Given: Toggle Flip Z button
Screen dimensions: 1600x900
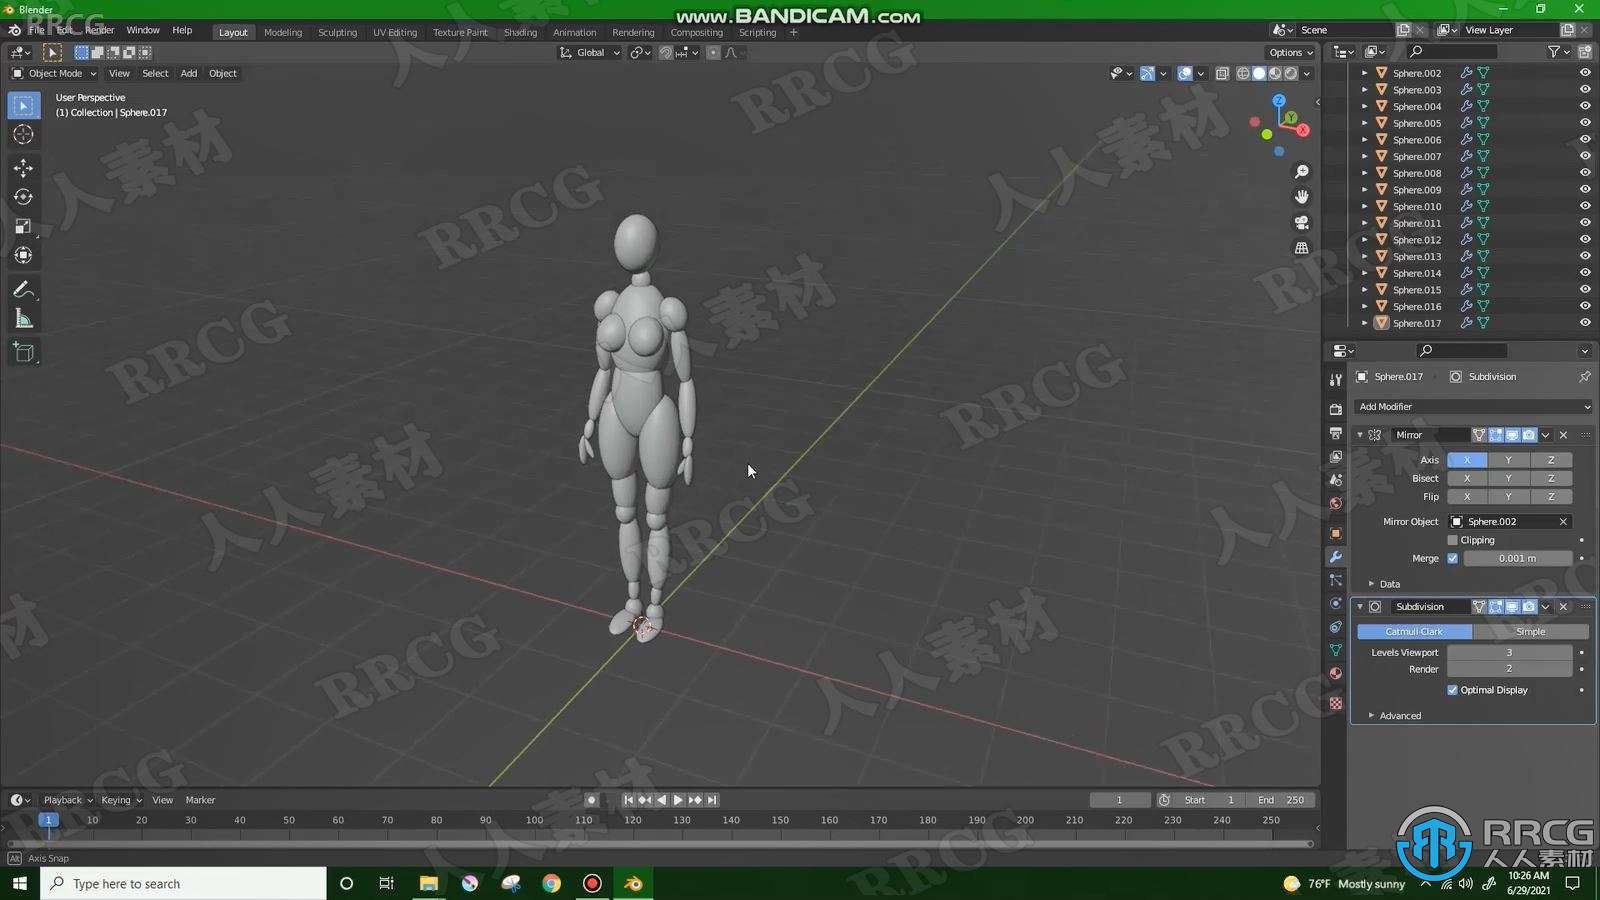Looking at the screenshot, I should (1551, 497).
